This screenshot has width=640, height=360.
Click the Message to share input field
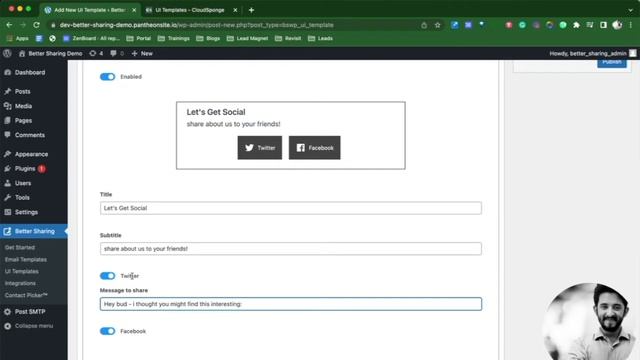pos(291,304)
